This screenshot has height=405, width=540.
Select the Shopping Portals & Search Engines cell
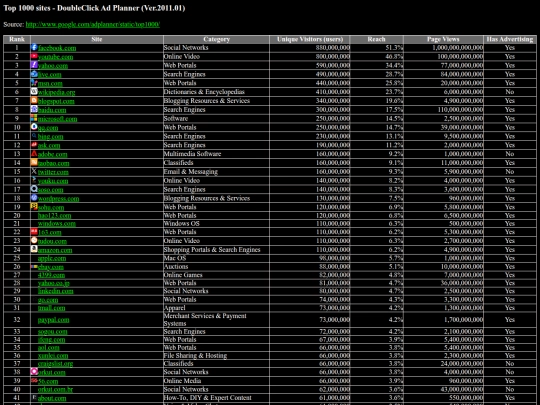point(216,250)
